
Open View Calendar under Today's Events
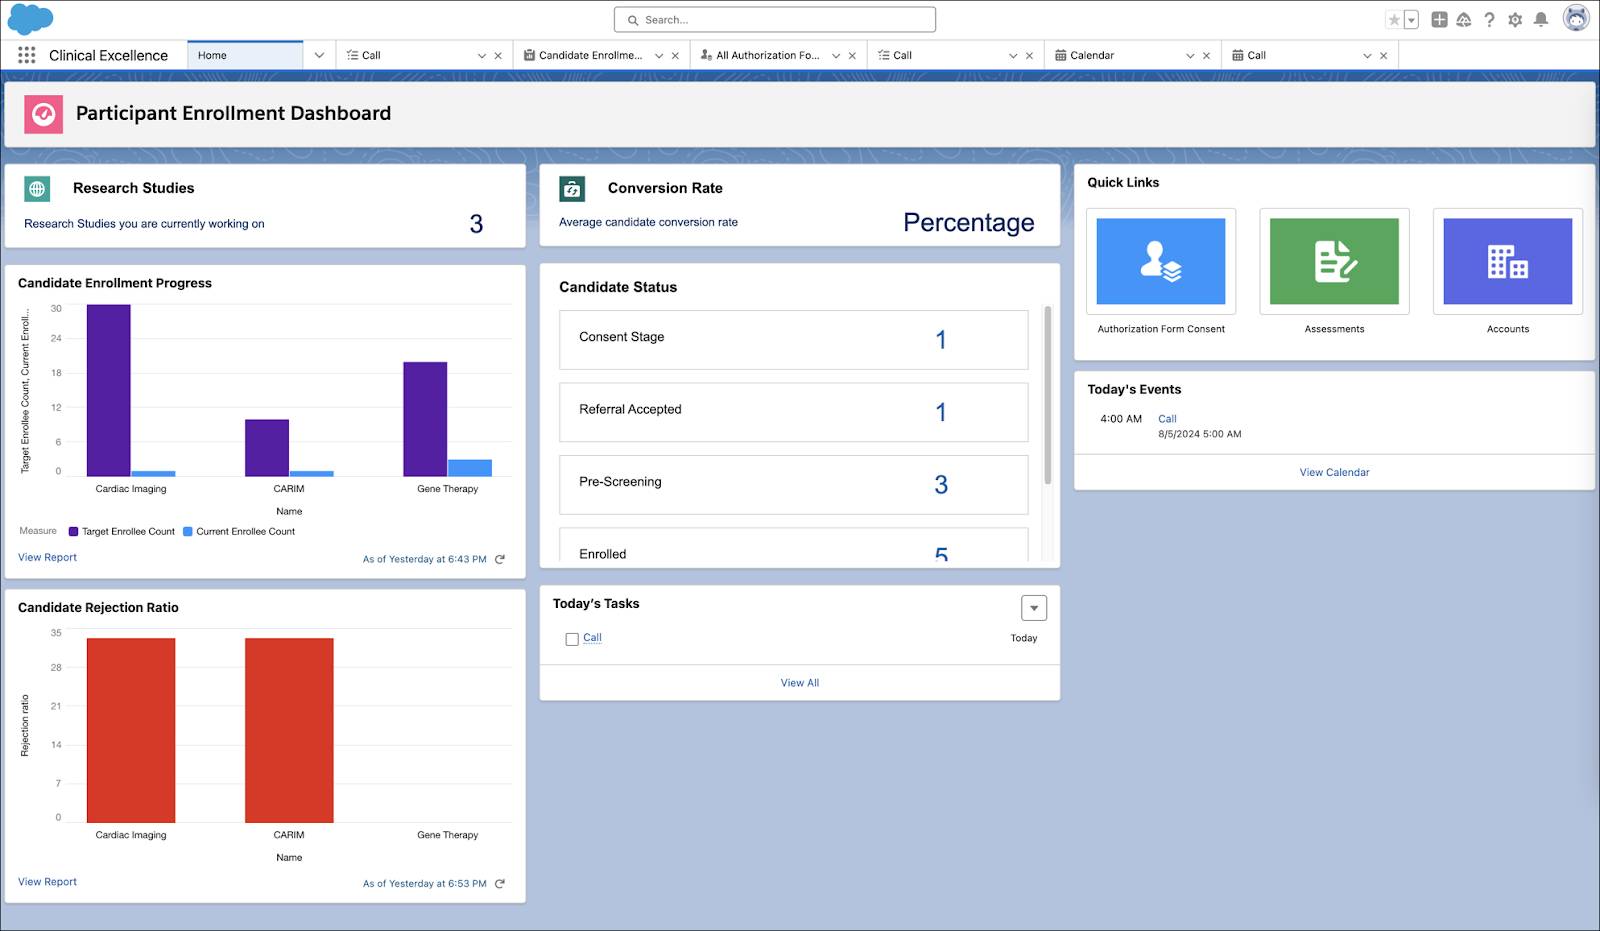click(1334, 471)
